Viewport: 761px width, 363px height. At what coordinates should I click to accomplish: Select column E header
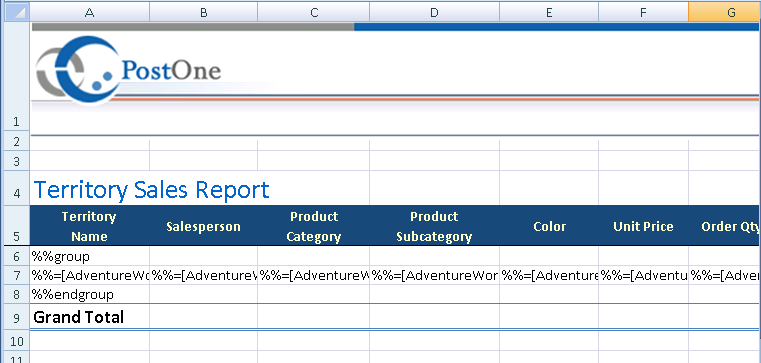(549, 12)
